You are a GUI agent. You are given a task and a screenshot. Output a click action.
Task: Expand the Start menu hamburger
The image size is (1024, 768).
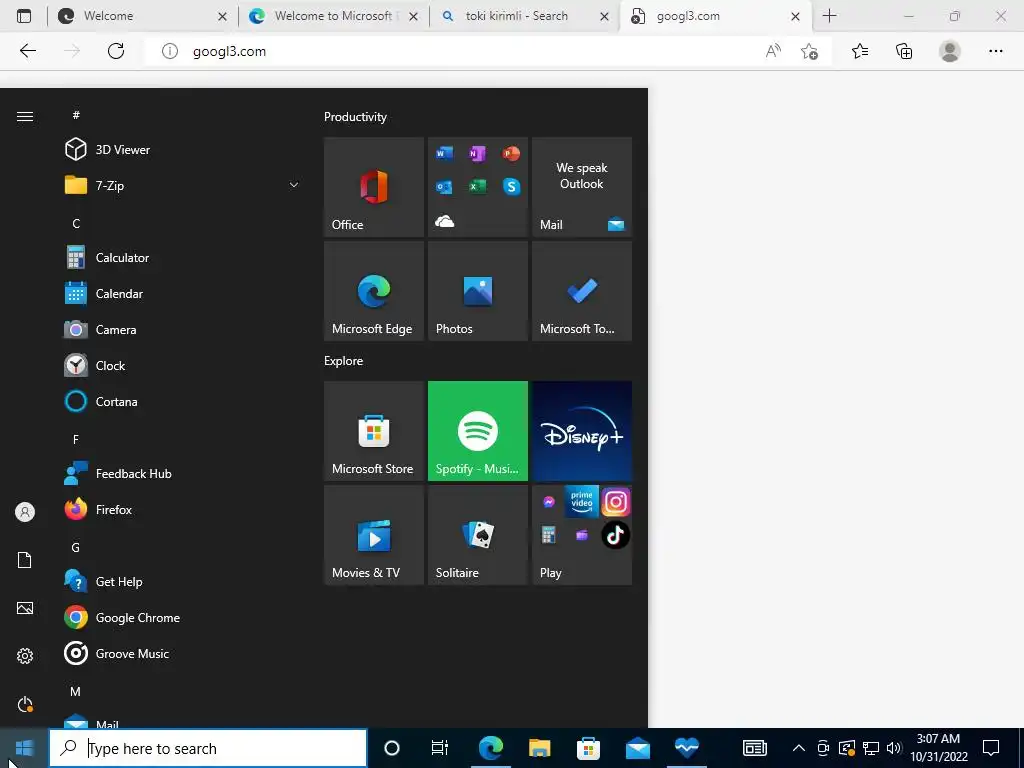click(x=25, y=116)
